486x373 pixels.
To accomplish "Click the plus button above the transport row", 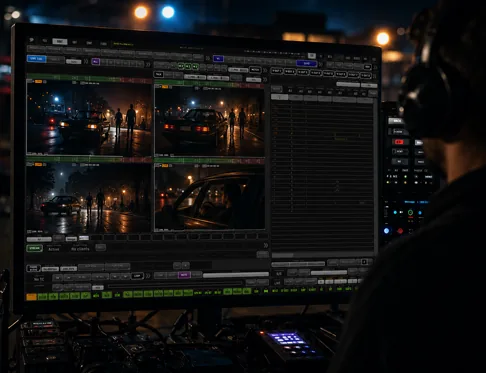I will (186, 265).
